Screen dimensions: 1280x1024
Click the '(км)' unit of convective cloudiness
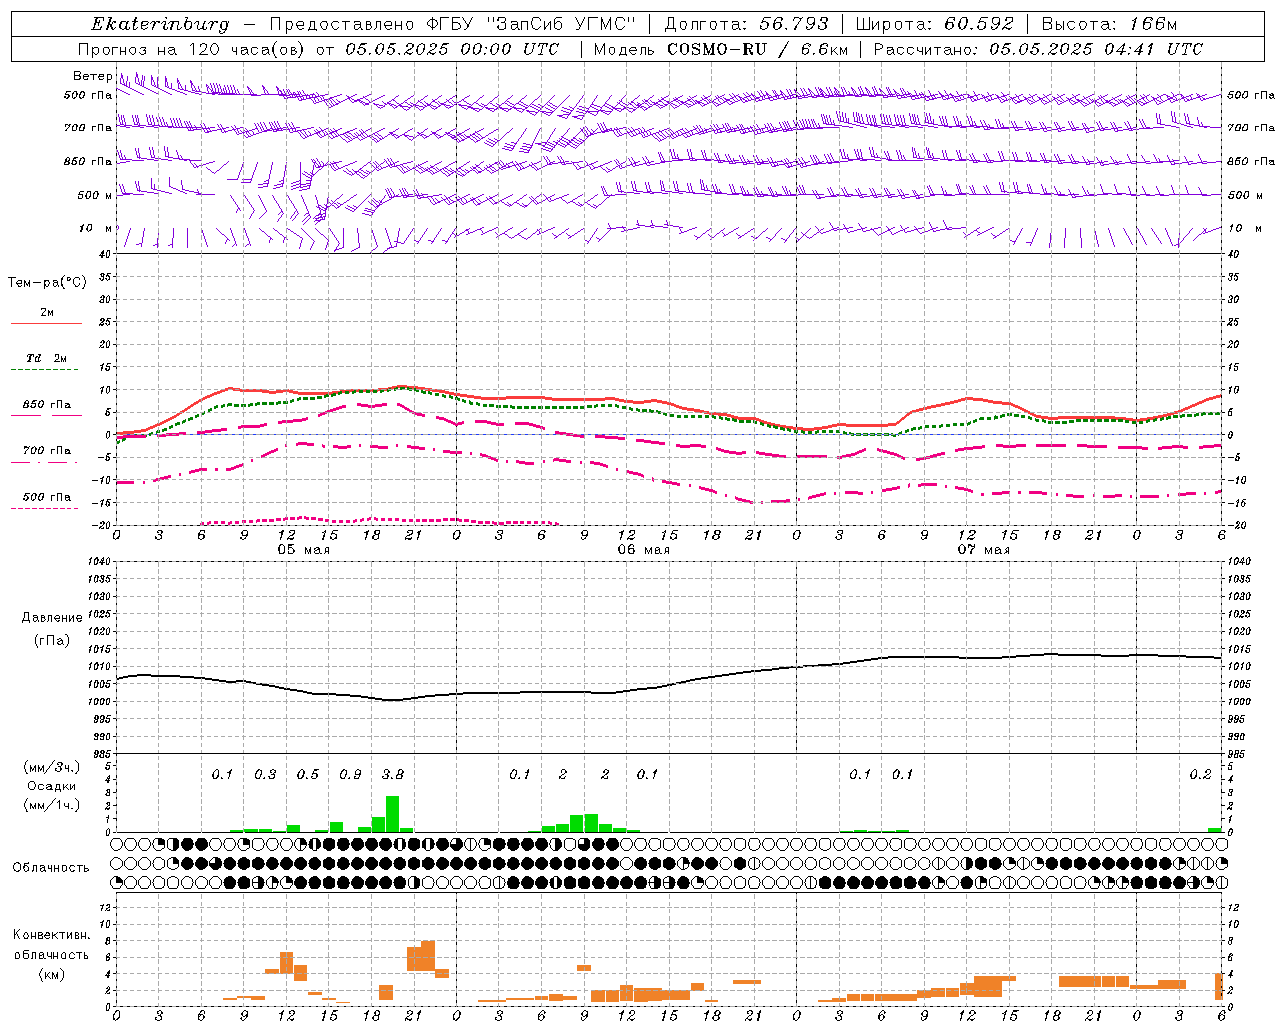coord(52,974)
